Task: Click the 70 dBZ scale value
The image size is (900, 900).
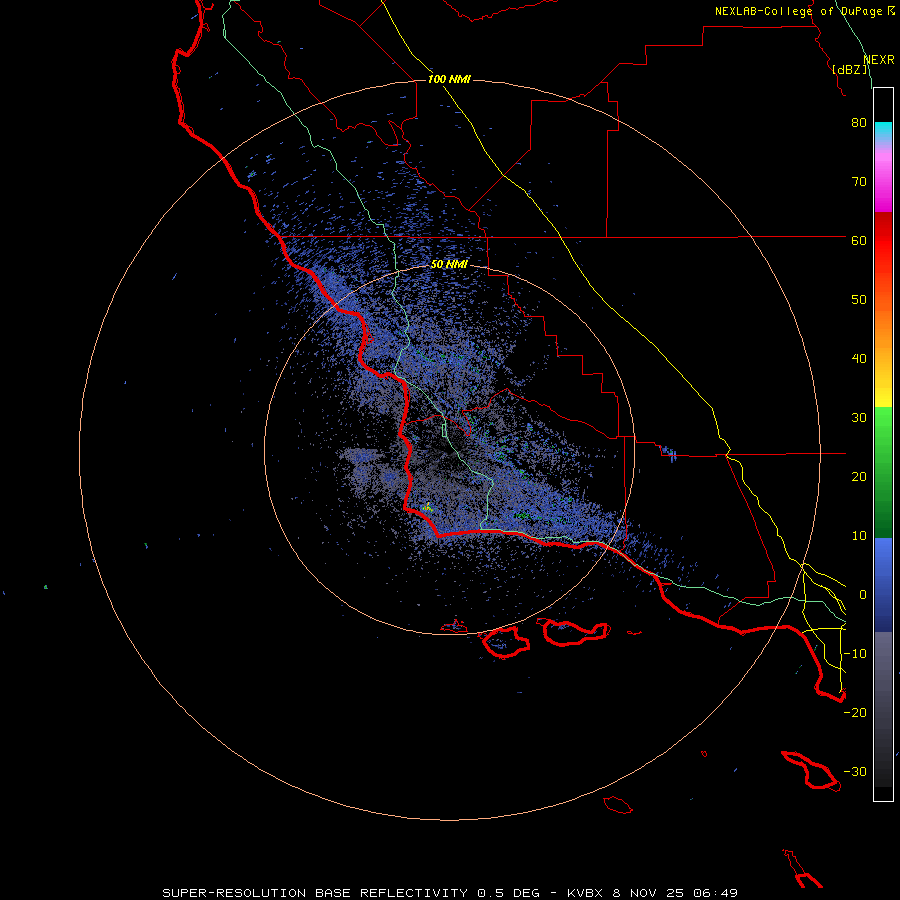Action: (859, 182)
